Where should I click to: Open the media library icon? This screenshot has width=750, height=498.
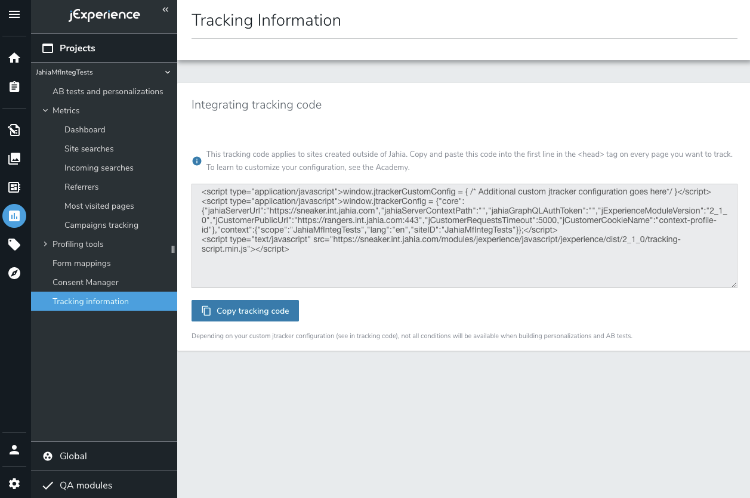pyautogui.click(x=14, y=158)
